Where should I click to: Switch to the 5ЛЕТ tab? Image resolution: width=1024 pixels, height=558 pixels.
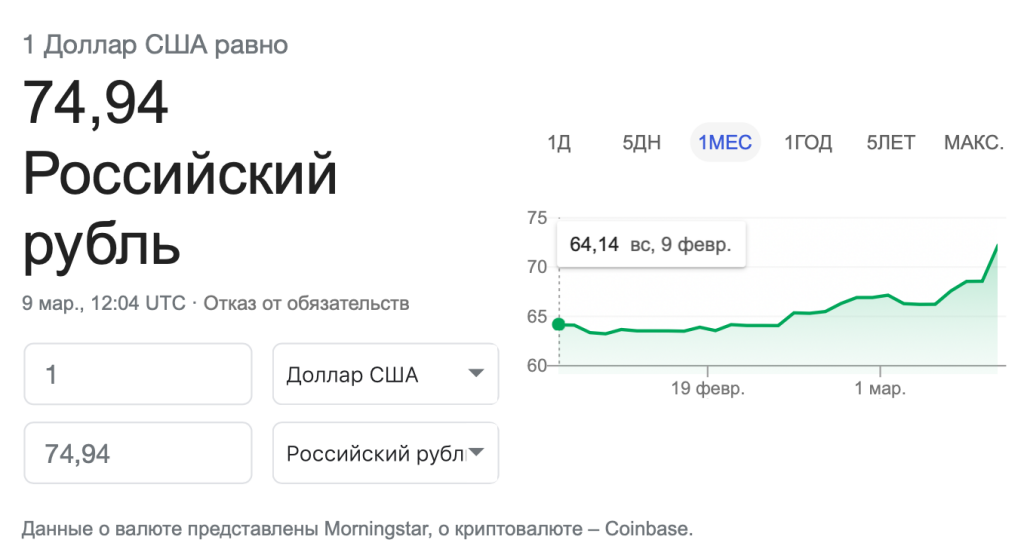coord(890,143)
